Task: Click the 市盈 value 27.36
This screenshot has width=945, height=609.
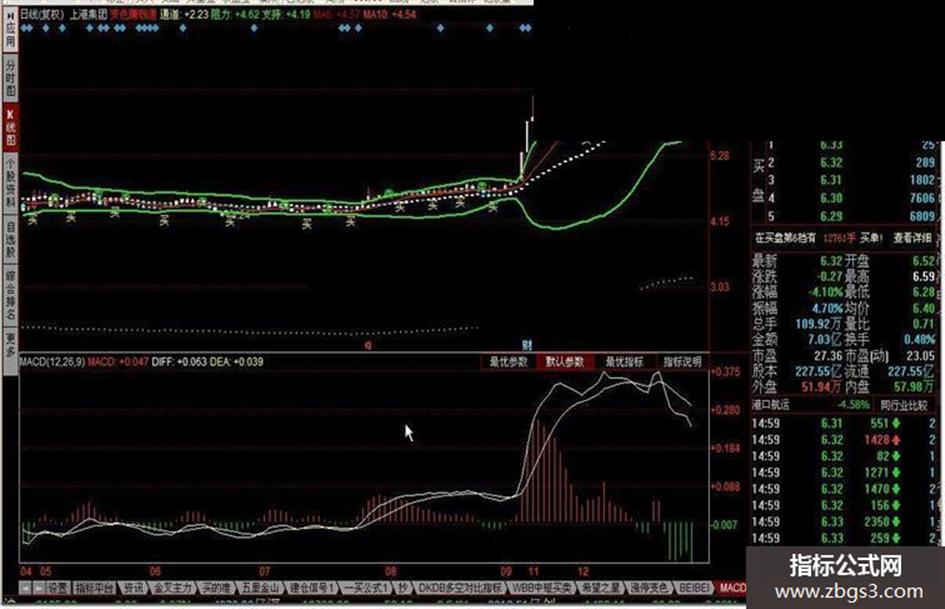Action: (x=827, y=356)
